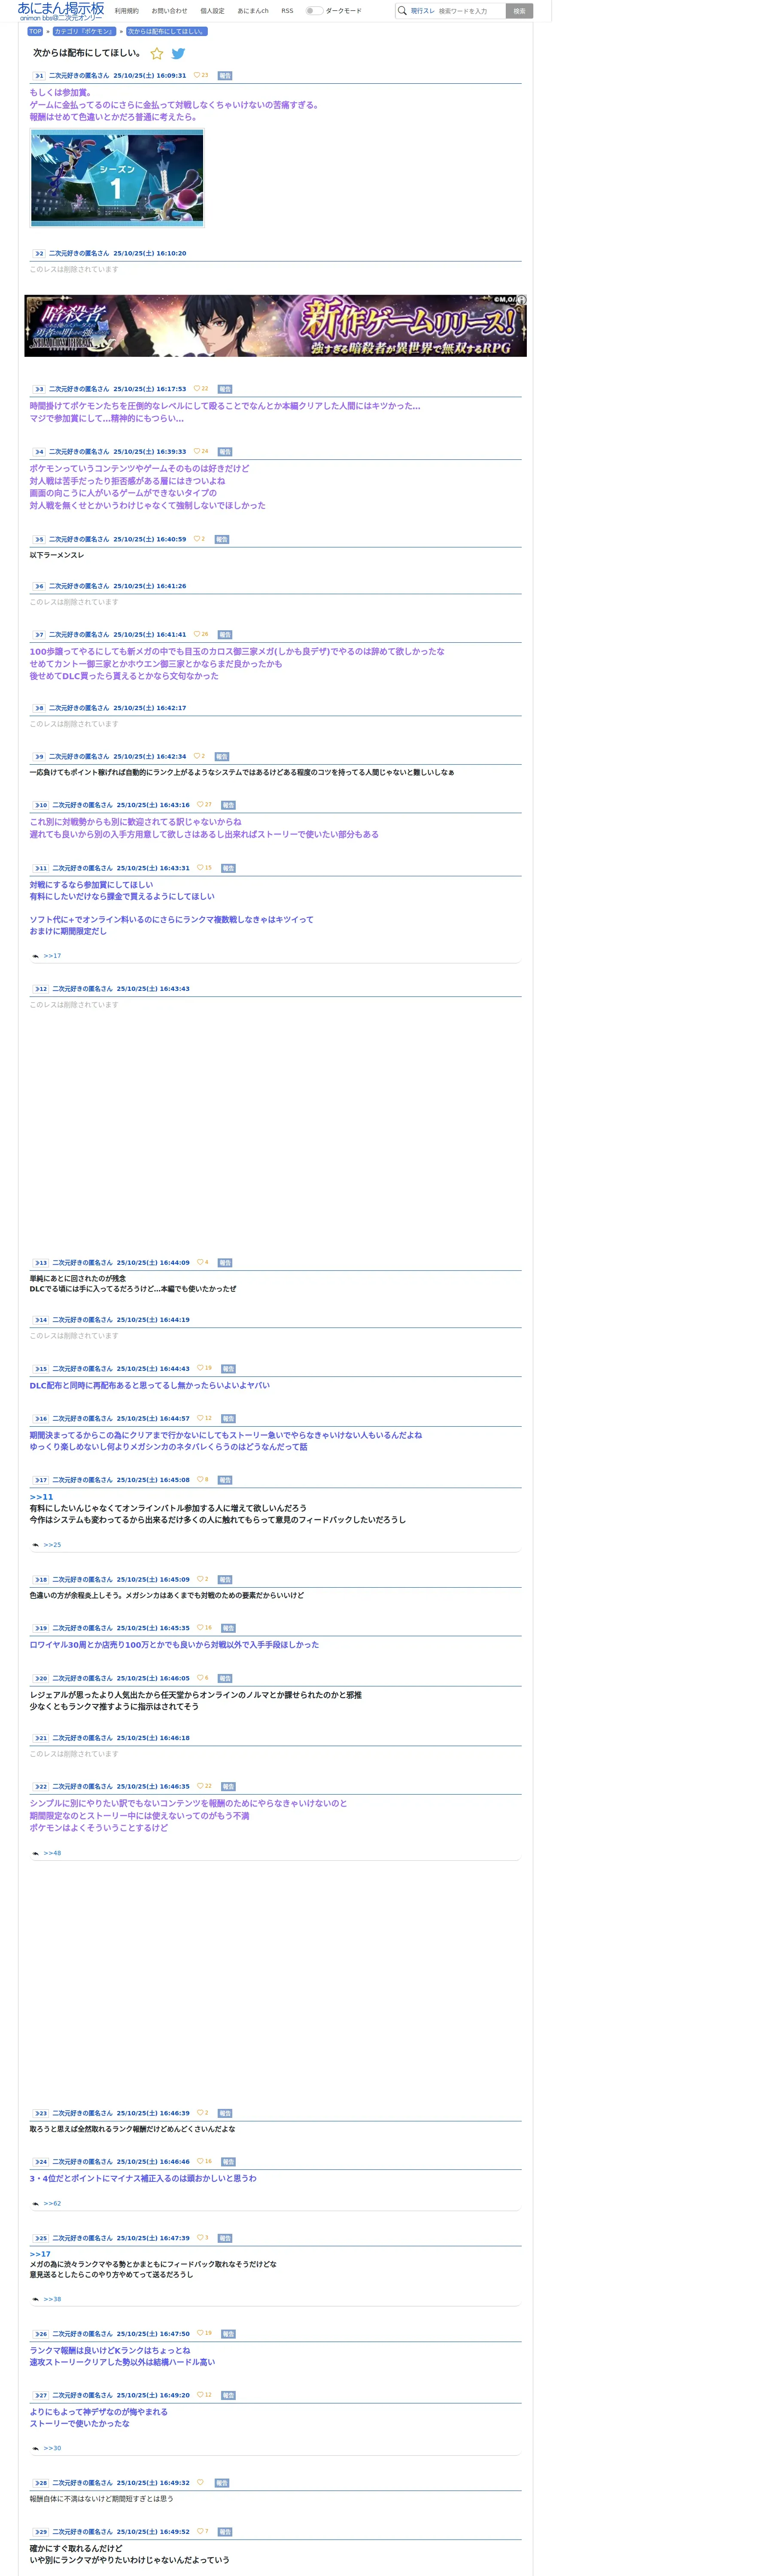This screenshot has width=778, height=2576.
Task: Report post 15 with its 報告 button
Action: click(228, 1369)
